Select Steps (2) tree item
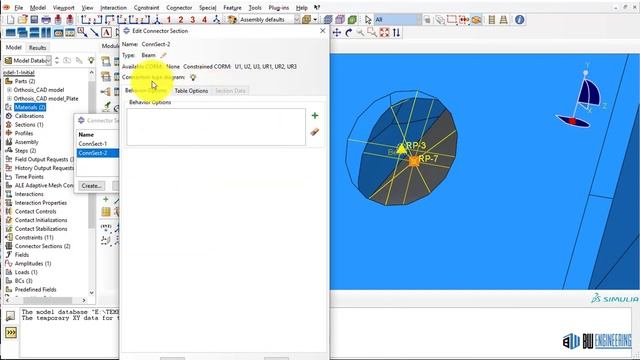The height and width of the screenshot is (360, 640). [x=25, y=151]
